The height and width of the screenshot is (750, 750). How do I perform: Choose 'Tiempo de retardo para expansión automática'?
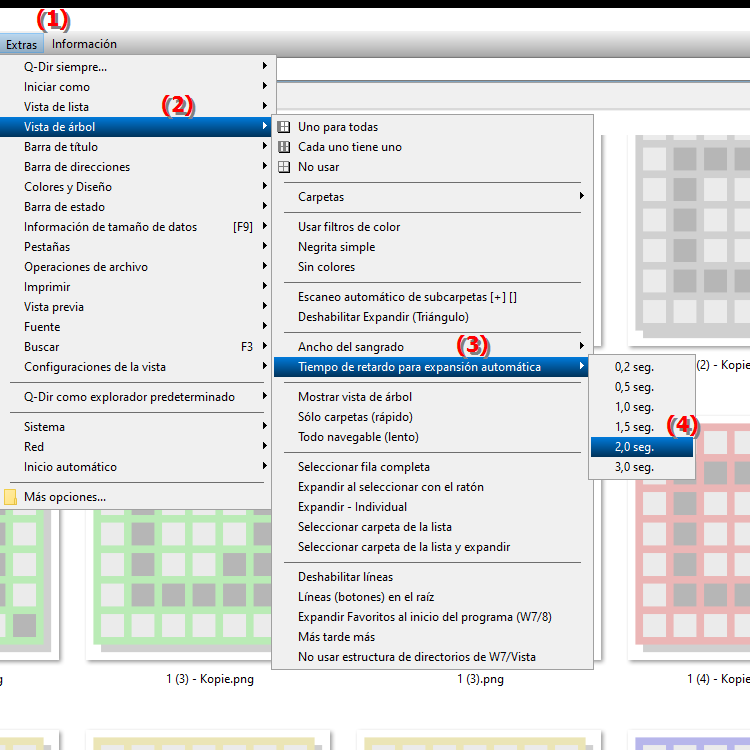(x=430, y=367)
